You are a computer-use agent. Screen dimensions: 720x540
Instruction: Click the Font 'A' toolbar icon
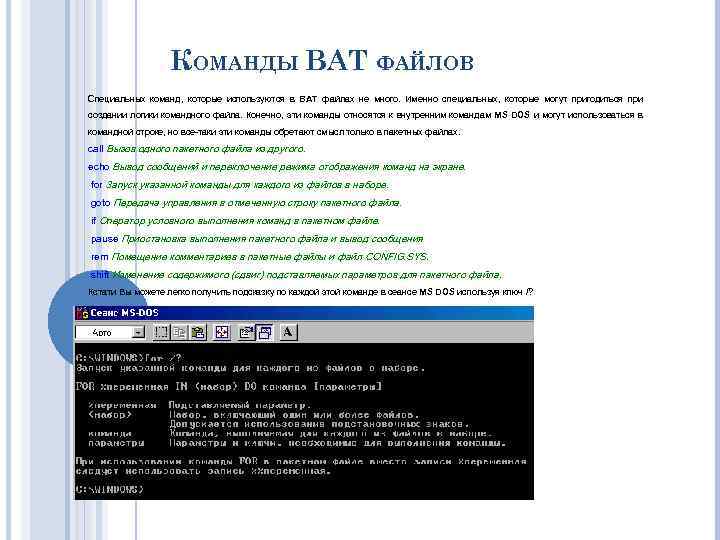click(x=288, y=332)
